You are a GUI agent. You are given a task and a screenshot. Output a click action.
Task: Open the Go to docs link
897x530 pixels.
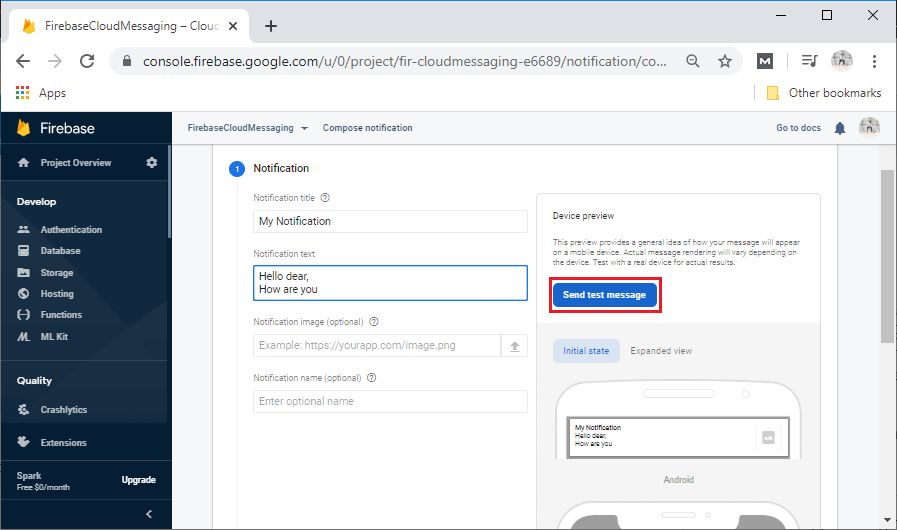[x=798, y=128]
